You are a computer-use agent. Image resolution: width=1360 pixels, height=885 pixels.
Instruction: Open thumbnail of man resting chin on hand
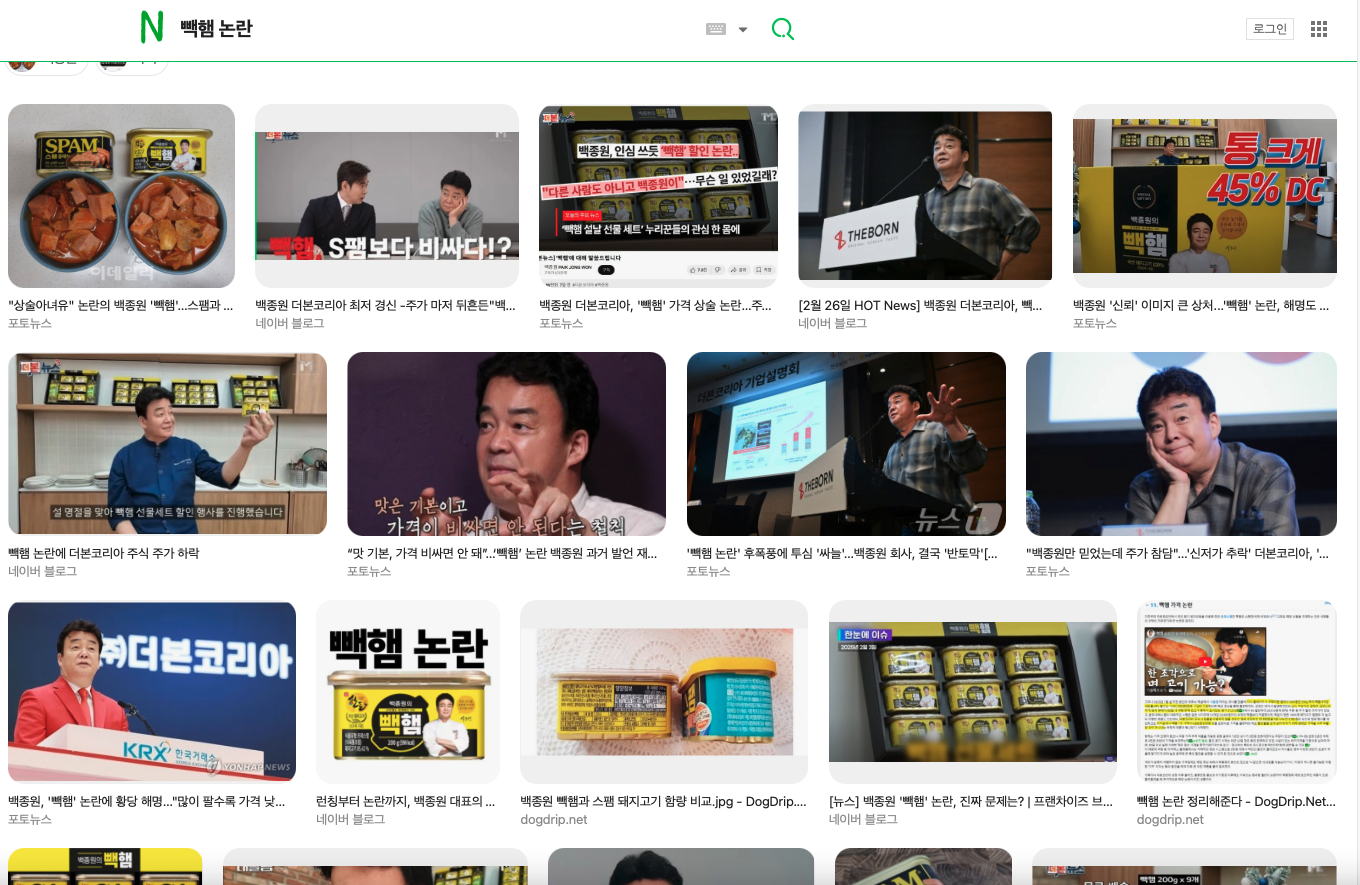[x=1181, y=444]
